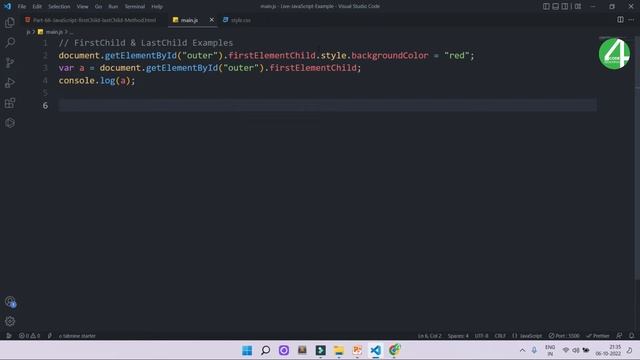The height and width of the screenshot is (360, 640).
Task: Open the Edit menu
Action: click(37, 7)
